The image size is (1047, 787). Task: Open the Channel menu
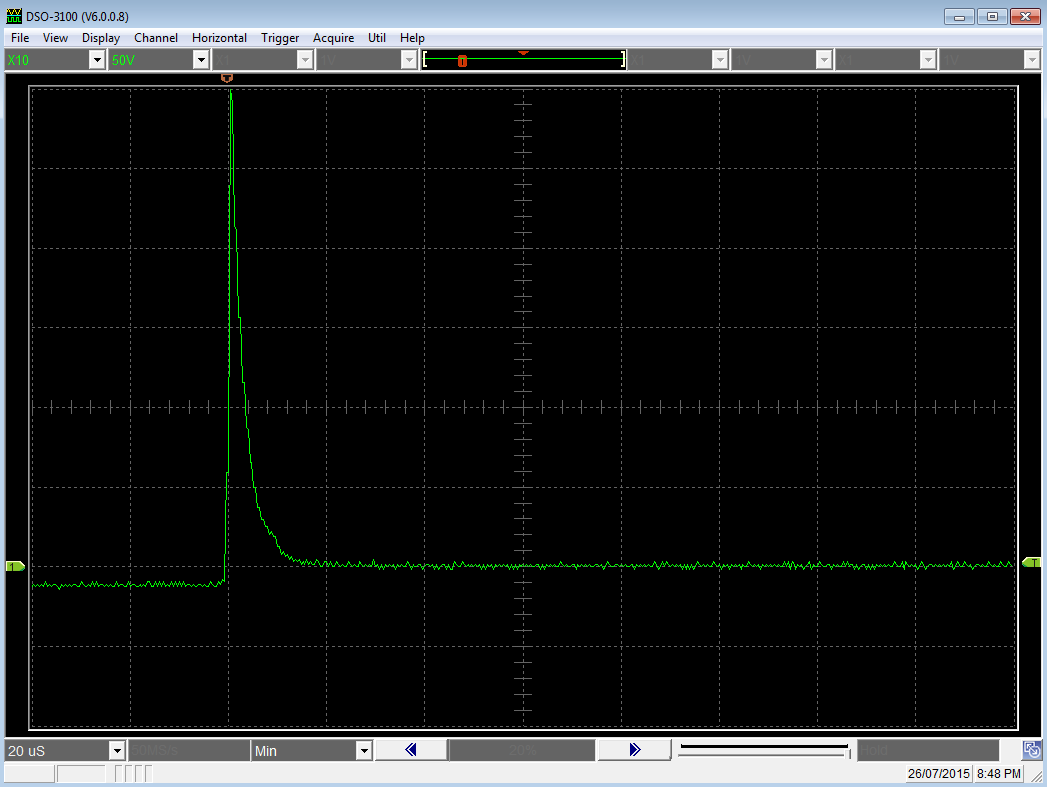coord(156,38)
